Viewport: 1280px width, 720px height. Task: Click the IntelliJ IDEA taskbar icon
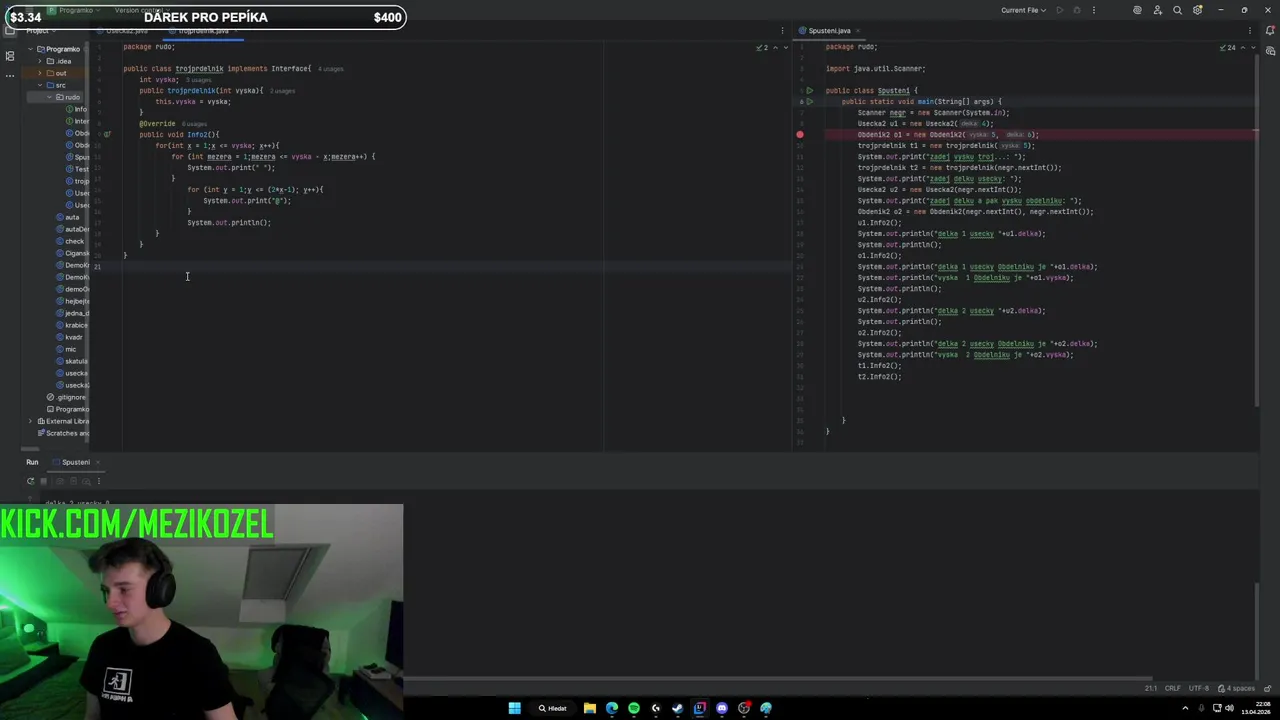point(700,708)
